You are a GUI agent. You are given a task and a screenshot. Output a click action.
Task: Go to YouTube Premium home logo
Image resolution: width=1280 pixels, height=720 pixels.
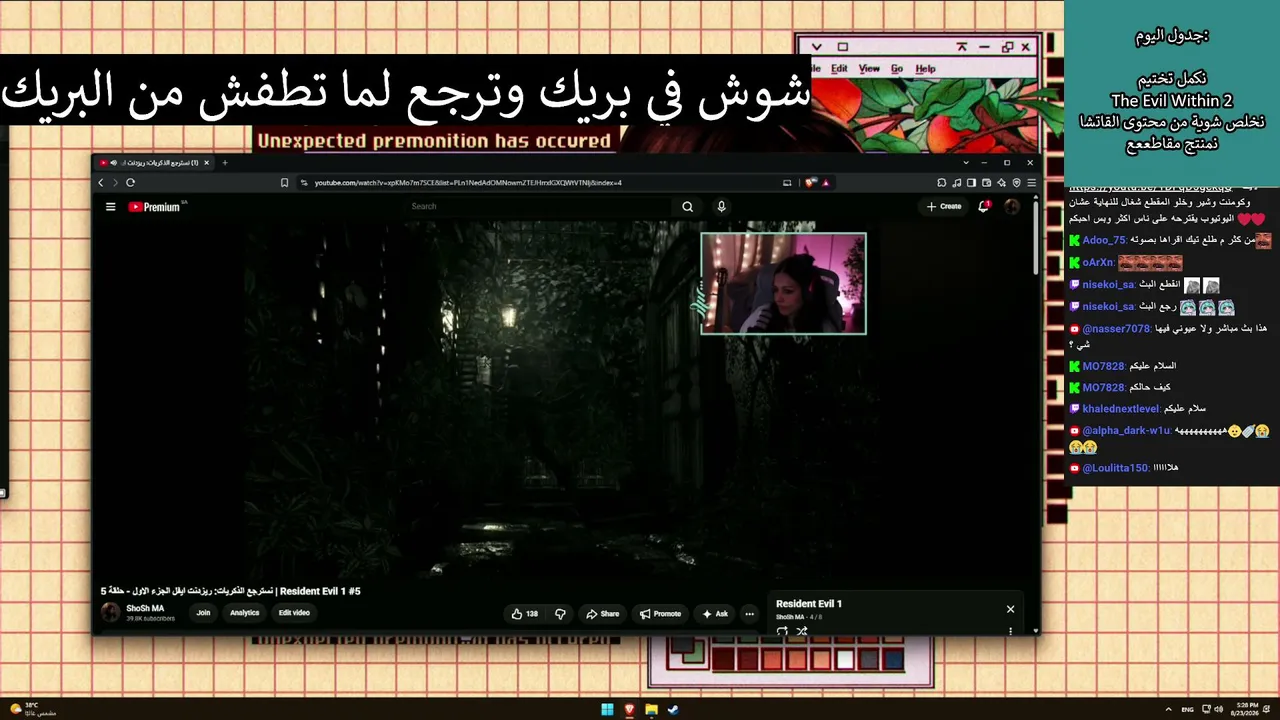154,207
